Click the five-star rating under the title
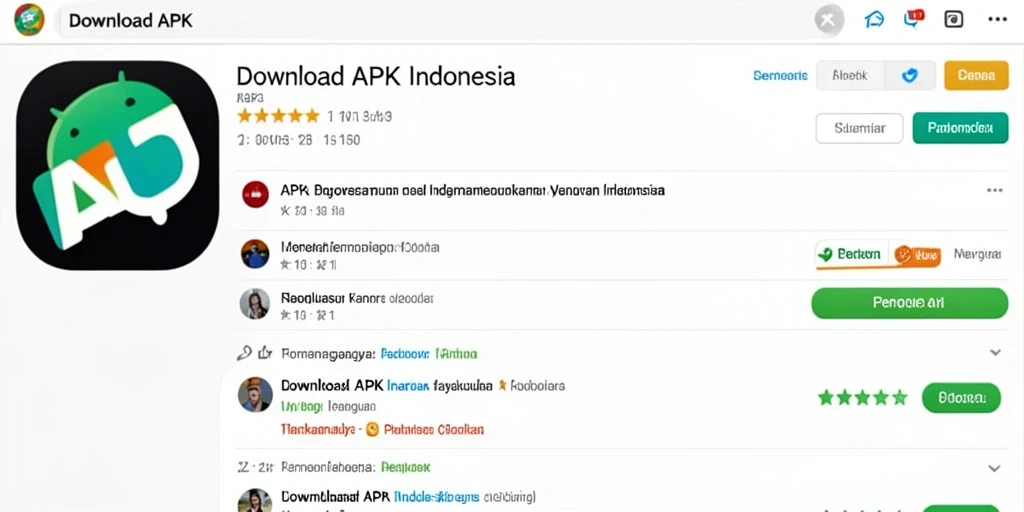Screen dimensions: 1024x512 [x=278, y=116]
